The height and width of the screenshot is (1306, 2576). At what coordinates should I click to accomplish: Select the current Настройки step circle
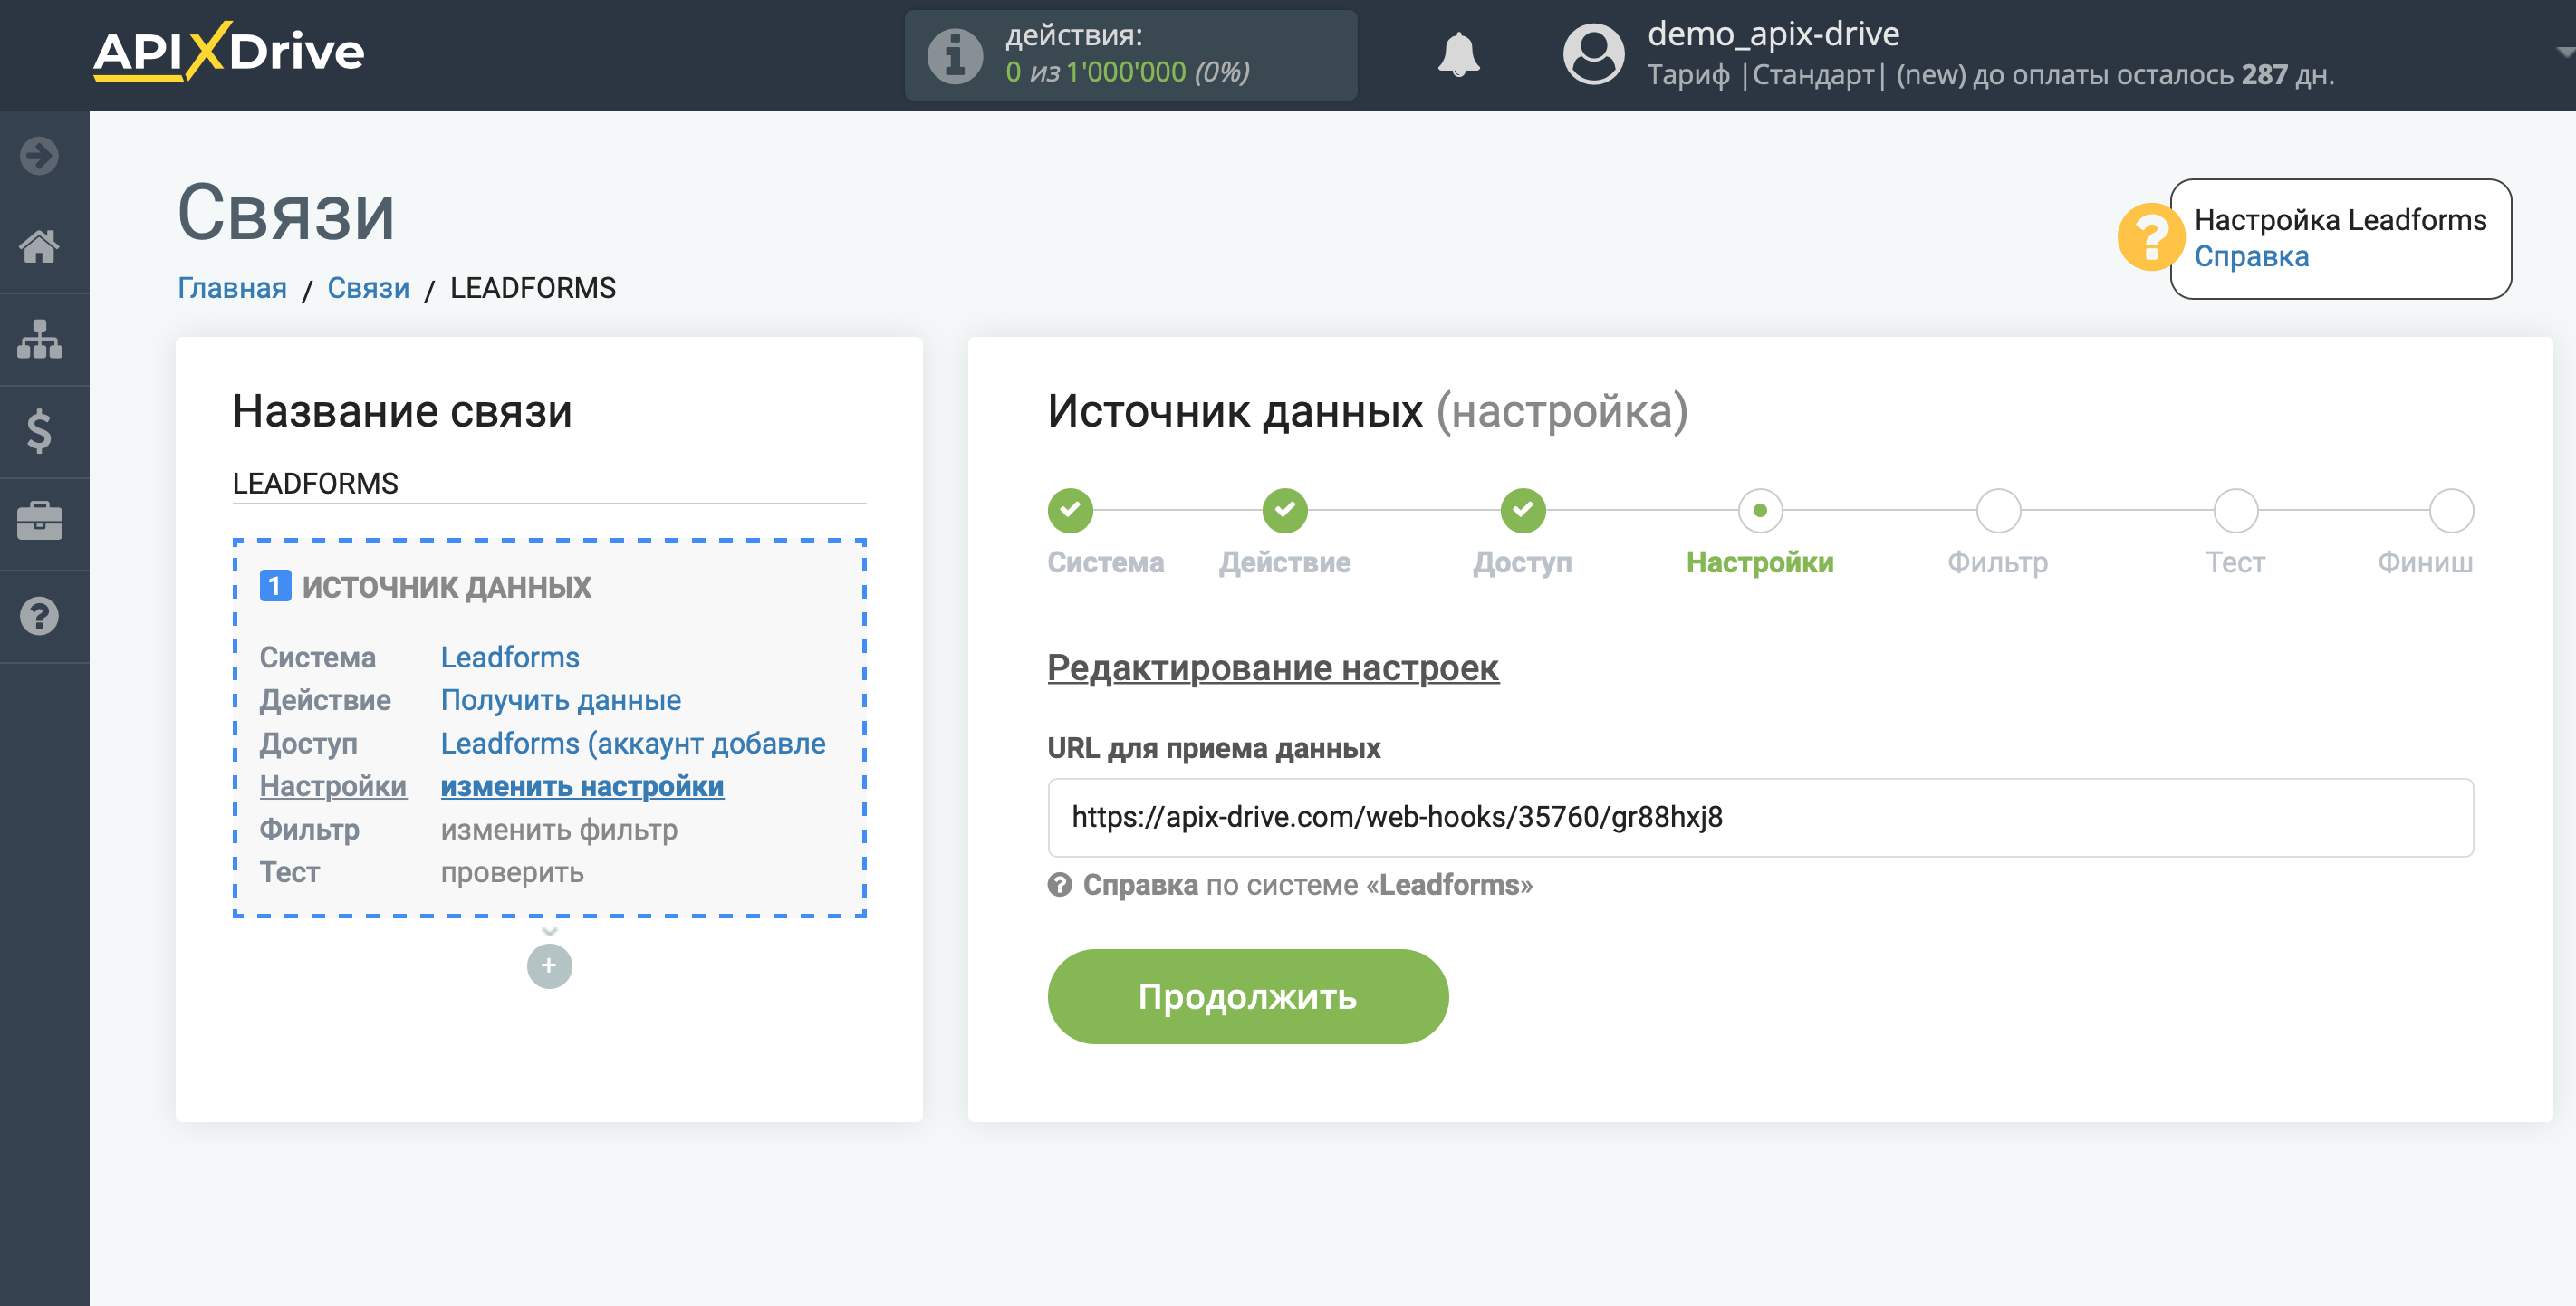pos(1760,511)
